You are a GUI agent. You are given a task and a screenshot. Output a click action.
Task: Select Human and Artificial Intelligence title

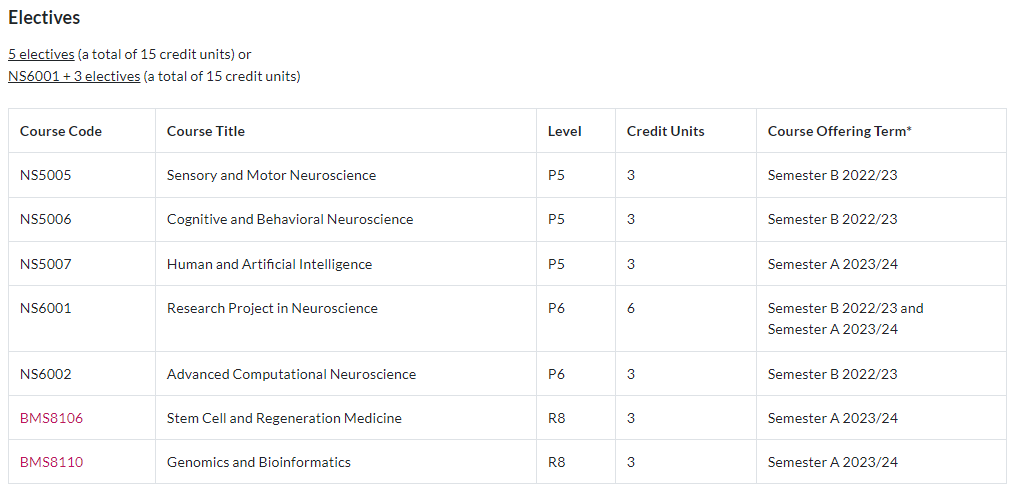(270, 264)
